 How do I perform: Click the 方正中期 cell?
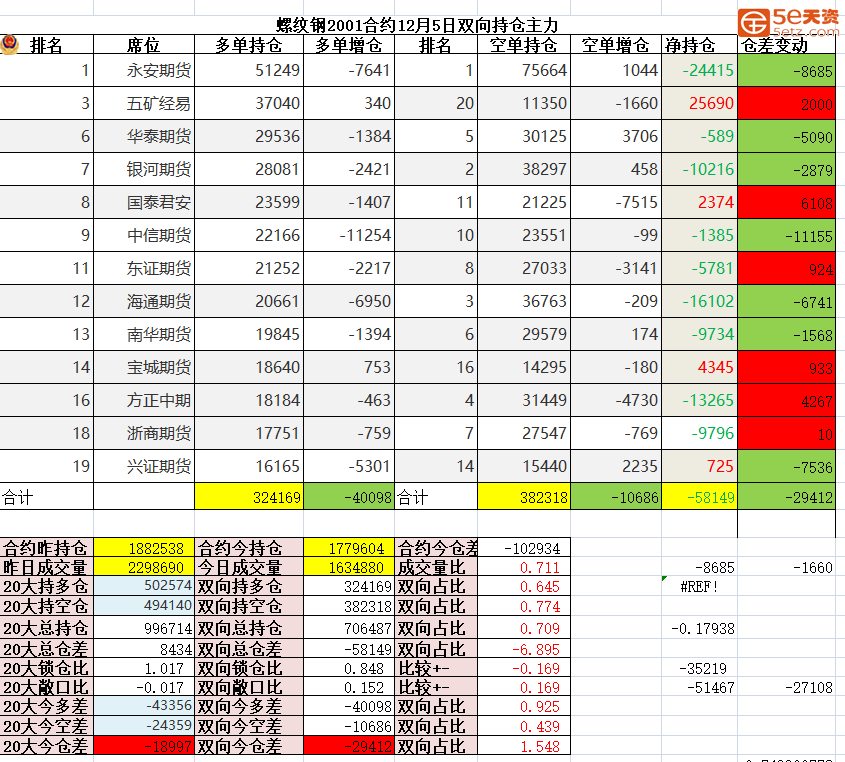click(x=144, y=400)
